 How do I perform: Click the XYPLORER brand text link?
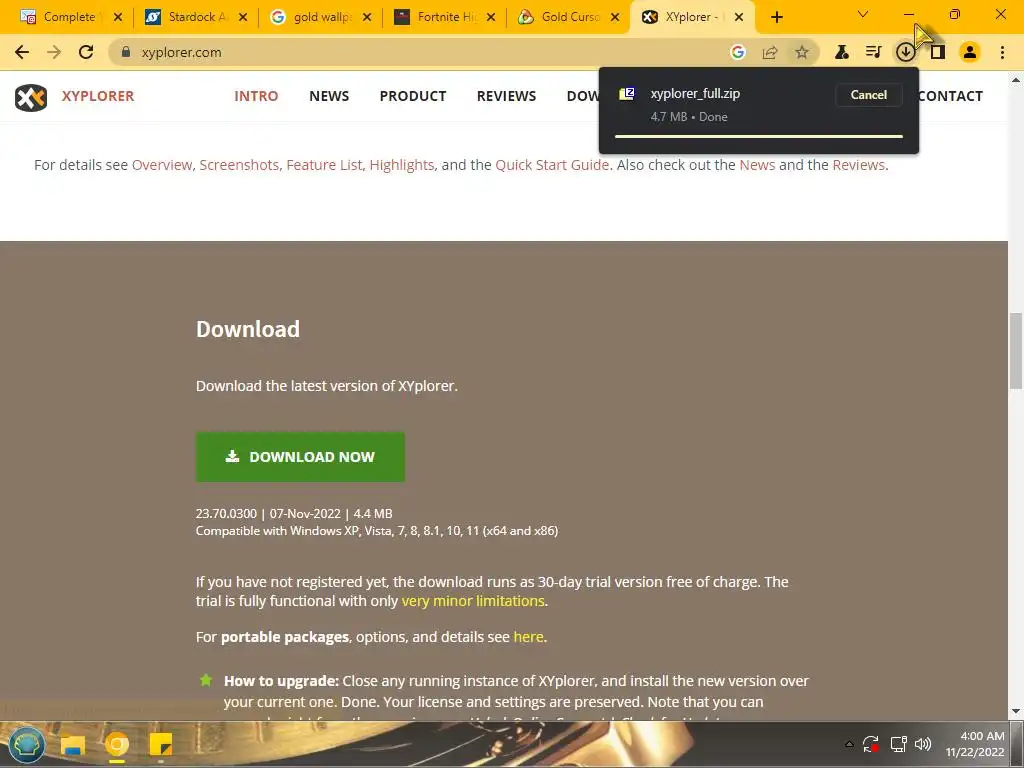point(98,96)
